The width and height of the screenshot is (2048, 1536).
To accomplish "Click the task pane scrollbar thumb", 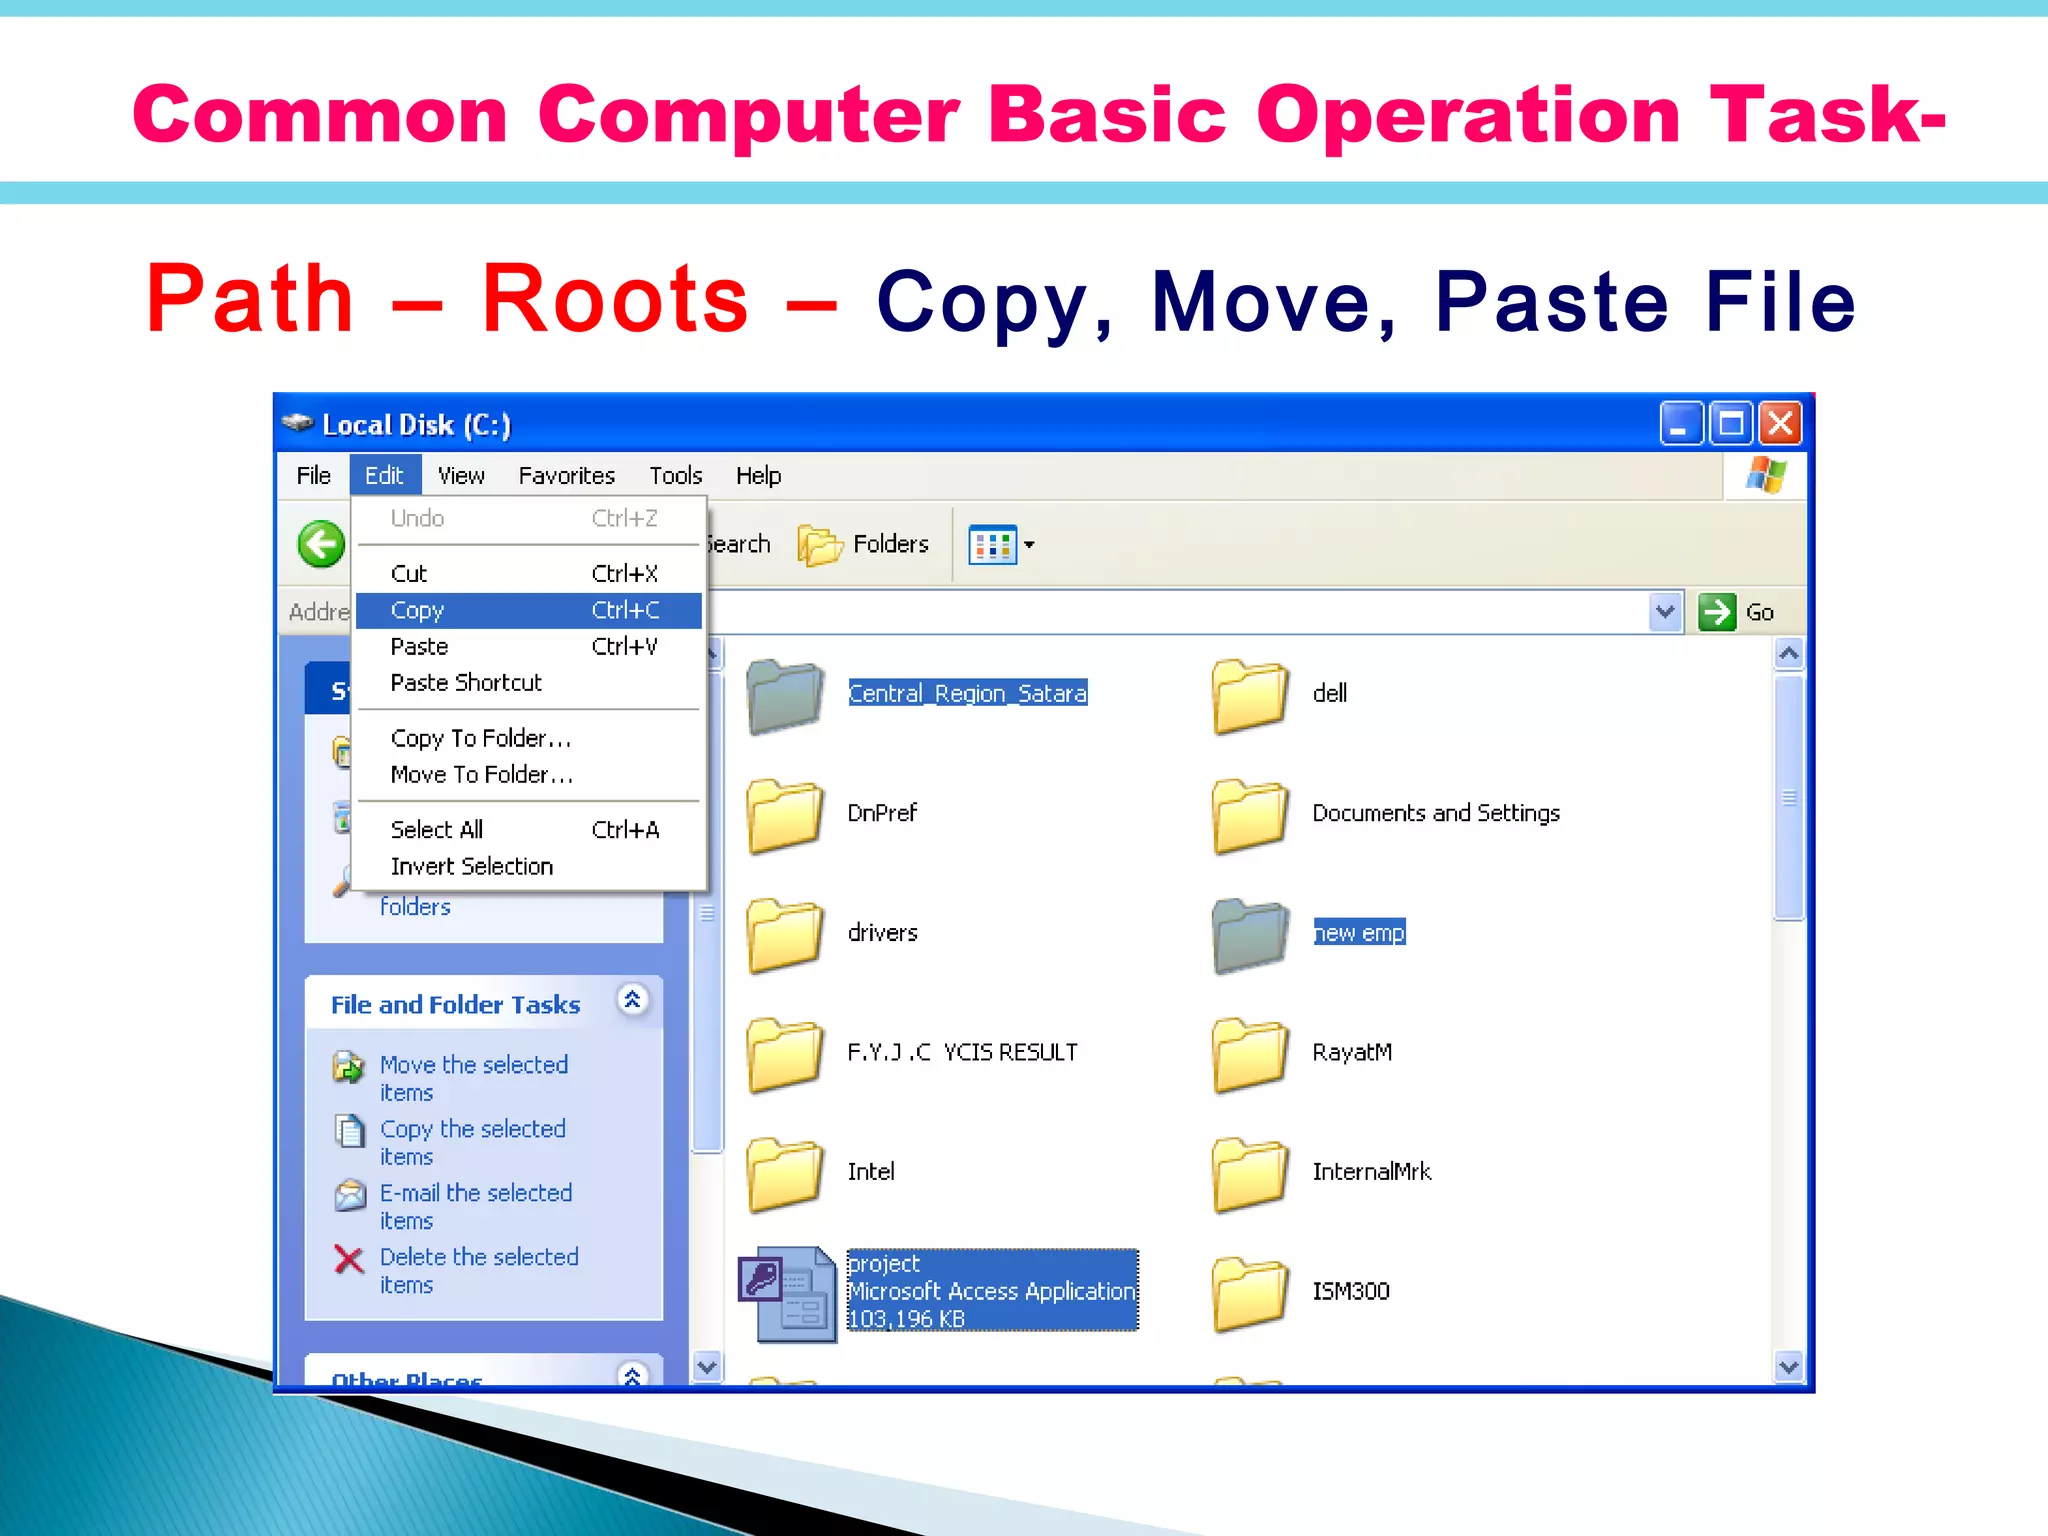I will 707,912.
